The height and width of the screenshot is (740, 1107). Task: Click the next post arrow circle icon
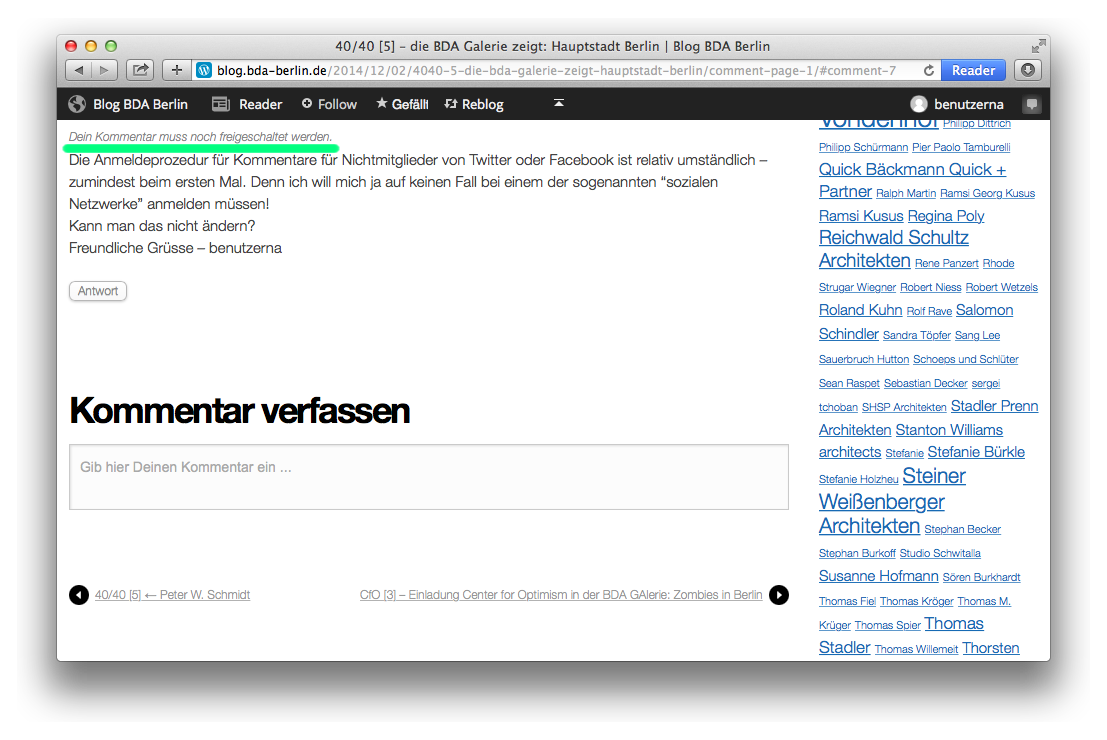coord(778,595)
